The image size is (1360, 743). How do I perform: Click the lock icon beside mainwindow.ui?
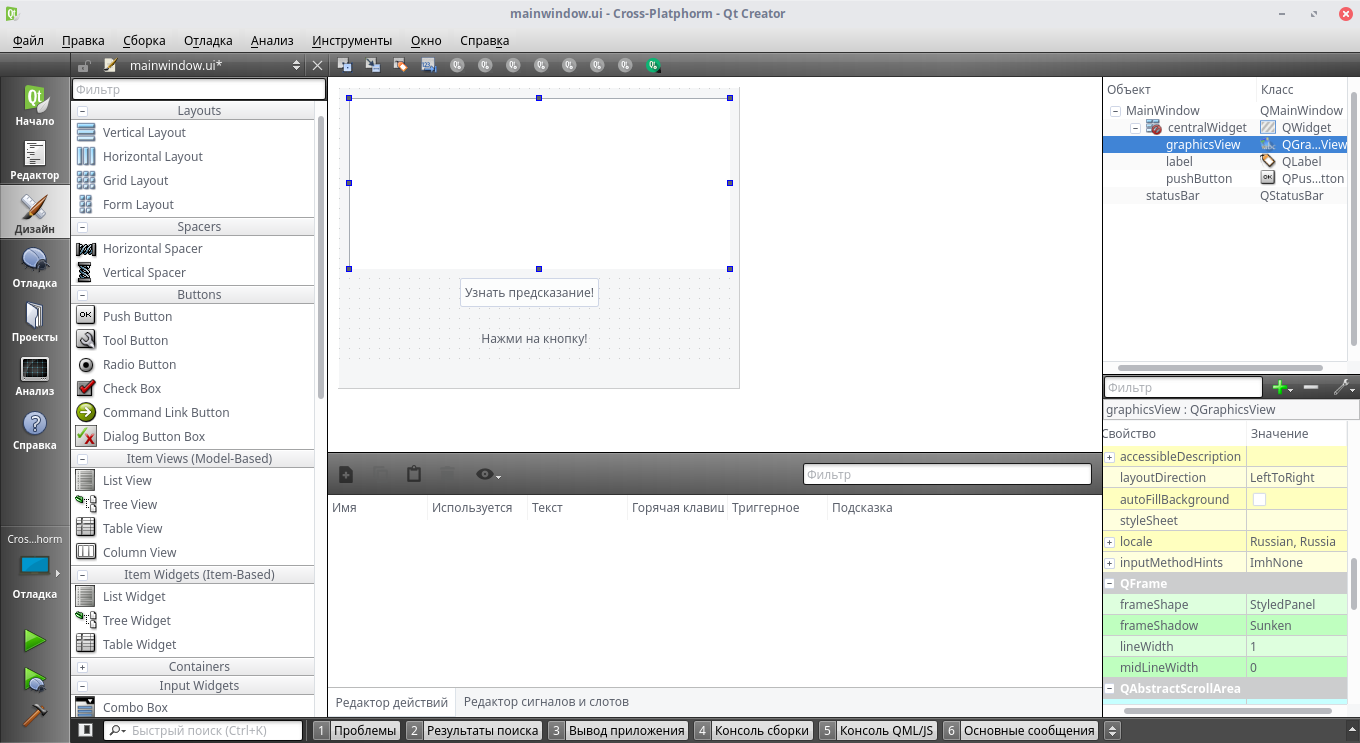pos(85,65)
